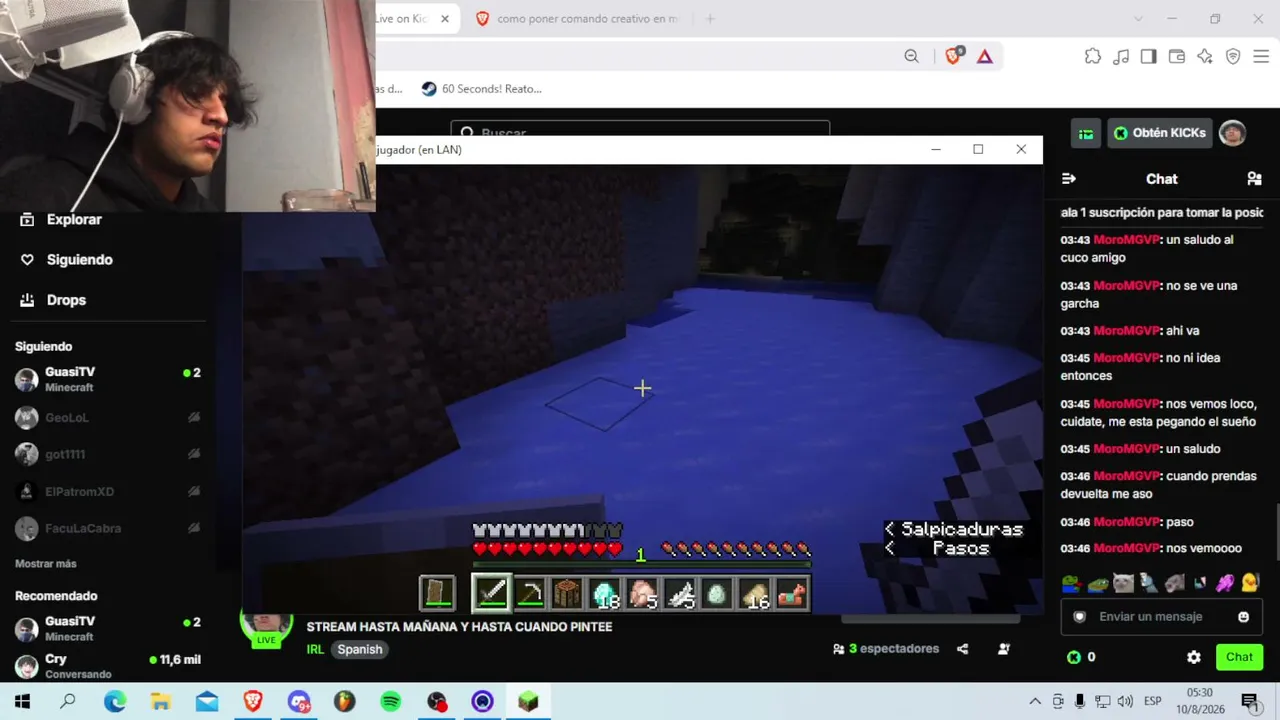Open the browser hamburger menu
Image resolution: width=1280 pixels, height=720 pixels.
tap(1261, 56)
